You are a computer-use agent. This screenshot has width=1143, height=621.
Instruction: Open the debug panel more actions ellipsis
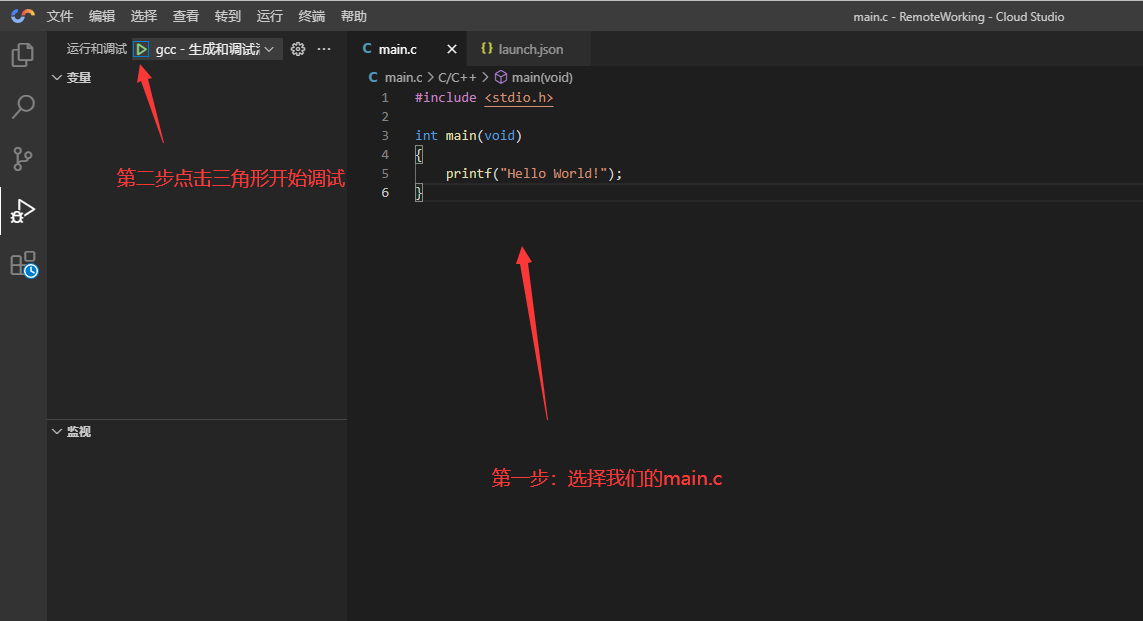(x=324, y=49)
